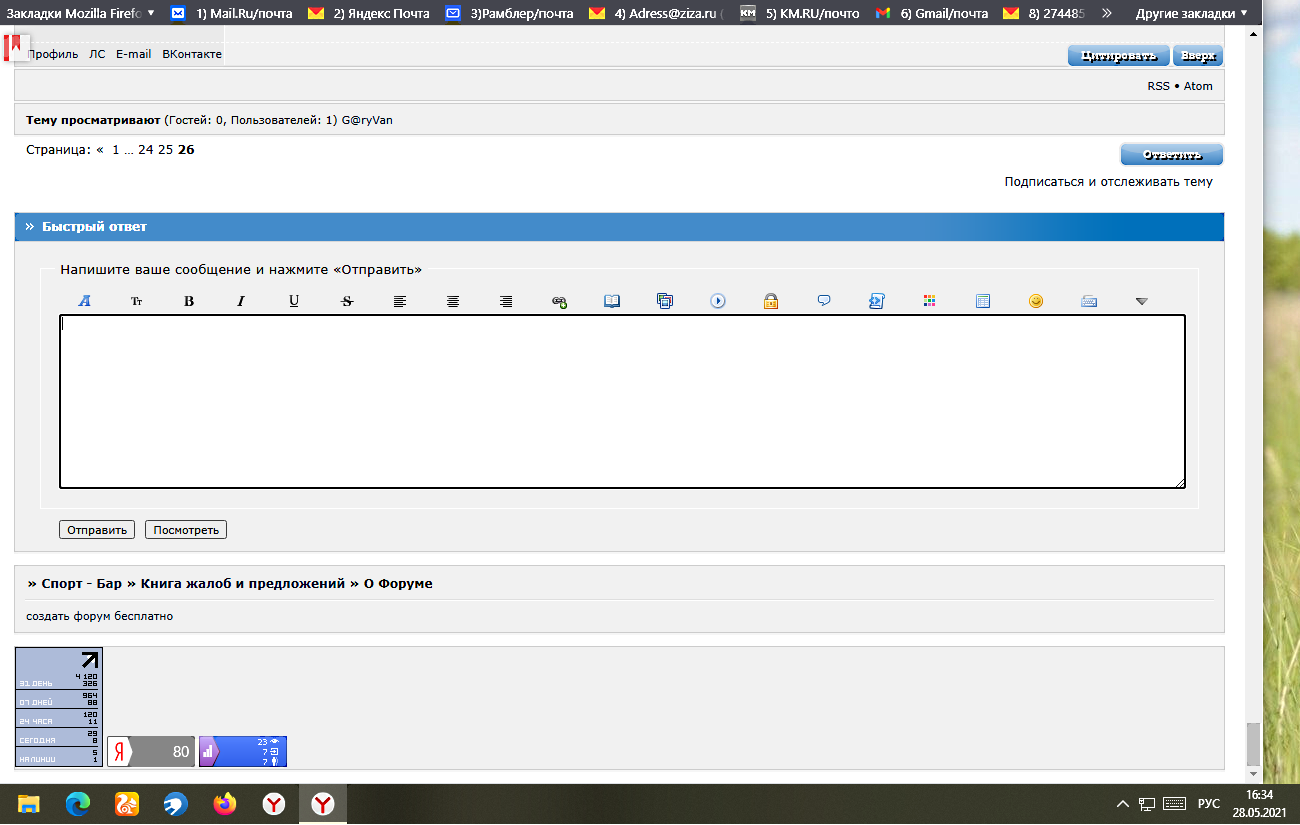
Task: Click in the quick reply message box
Action: tap(622, 402)
